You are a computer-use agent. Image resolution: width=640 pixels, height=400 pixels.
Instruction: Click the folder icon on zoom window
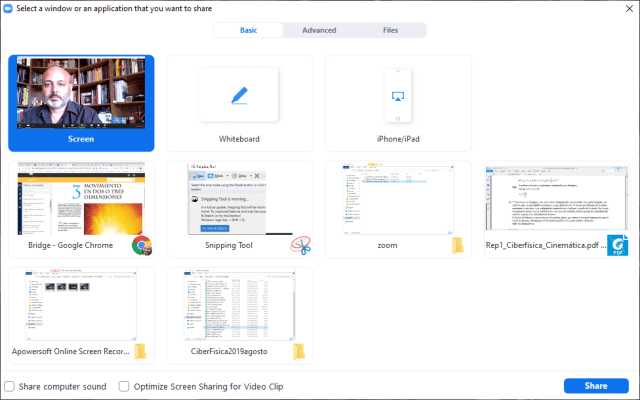[459, 246]
